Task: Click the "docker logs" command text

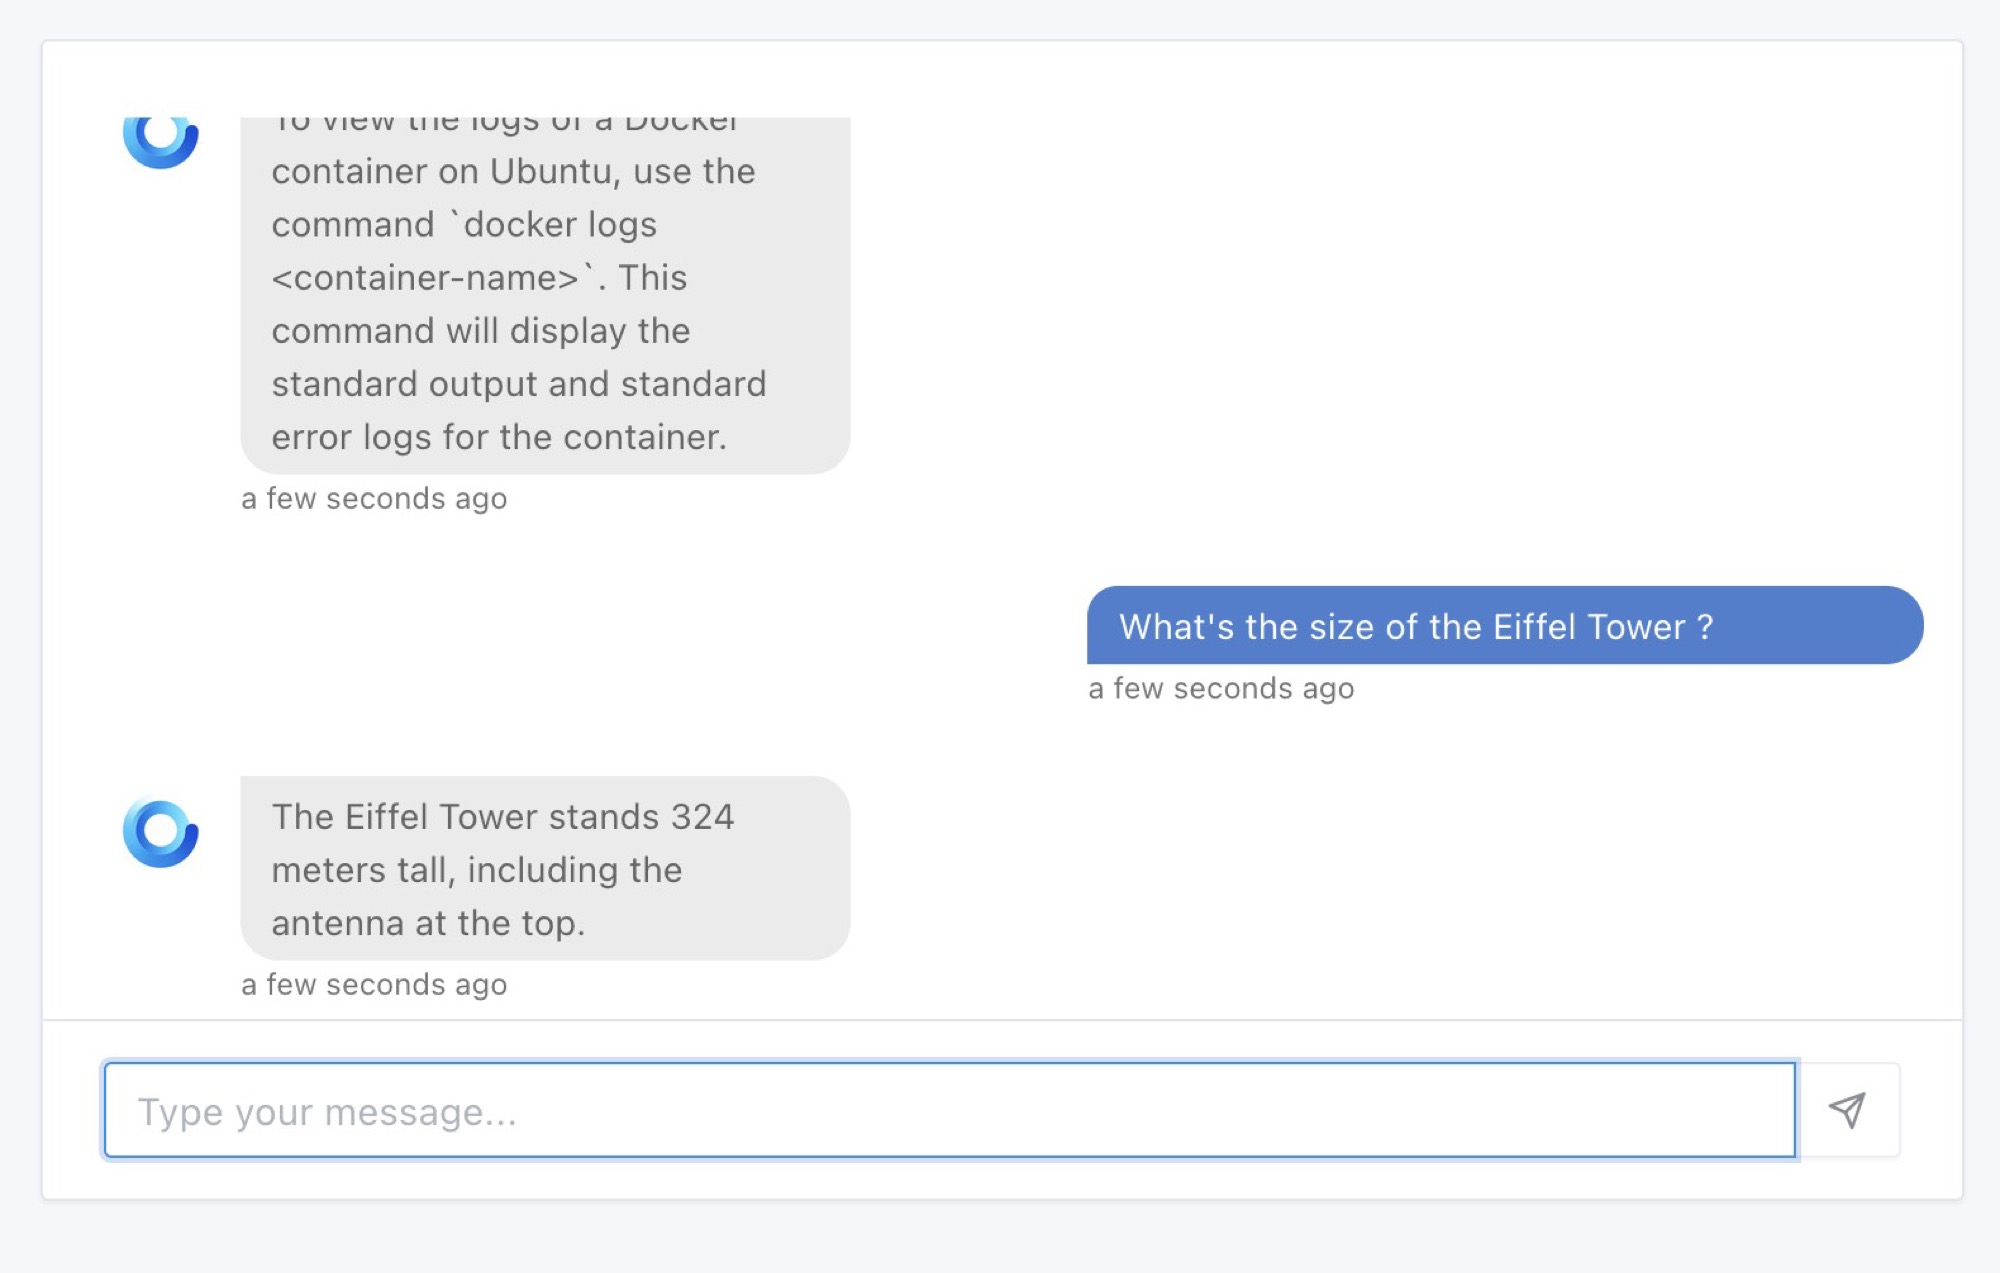Action: point(560,225)
